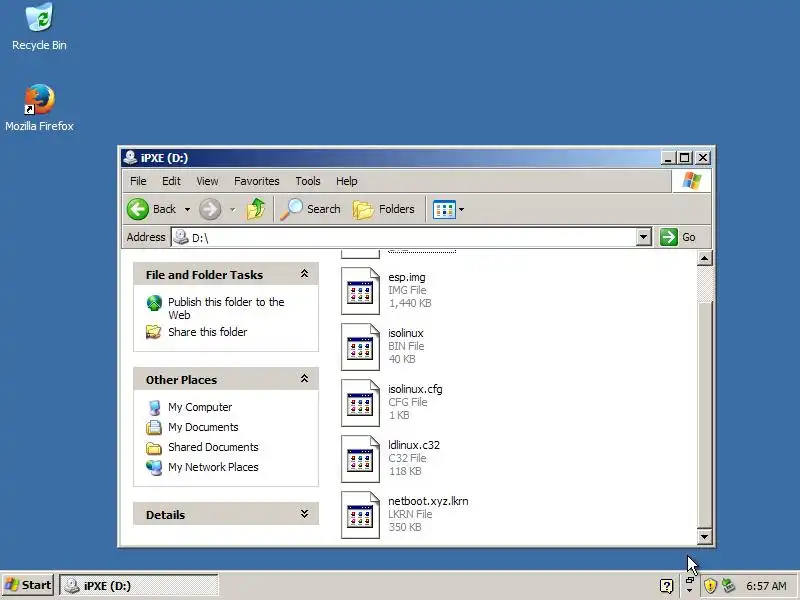Toggle the Folders pane button
The width and height of the screenshot is (800, 600).
click(384, 209)
